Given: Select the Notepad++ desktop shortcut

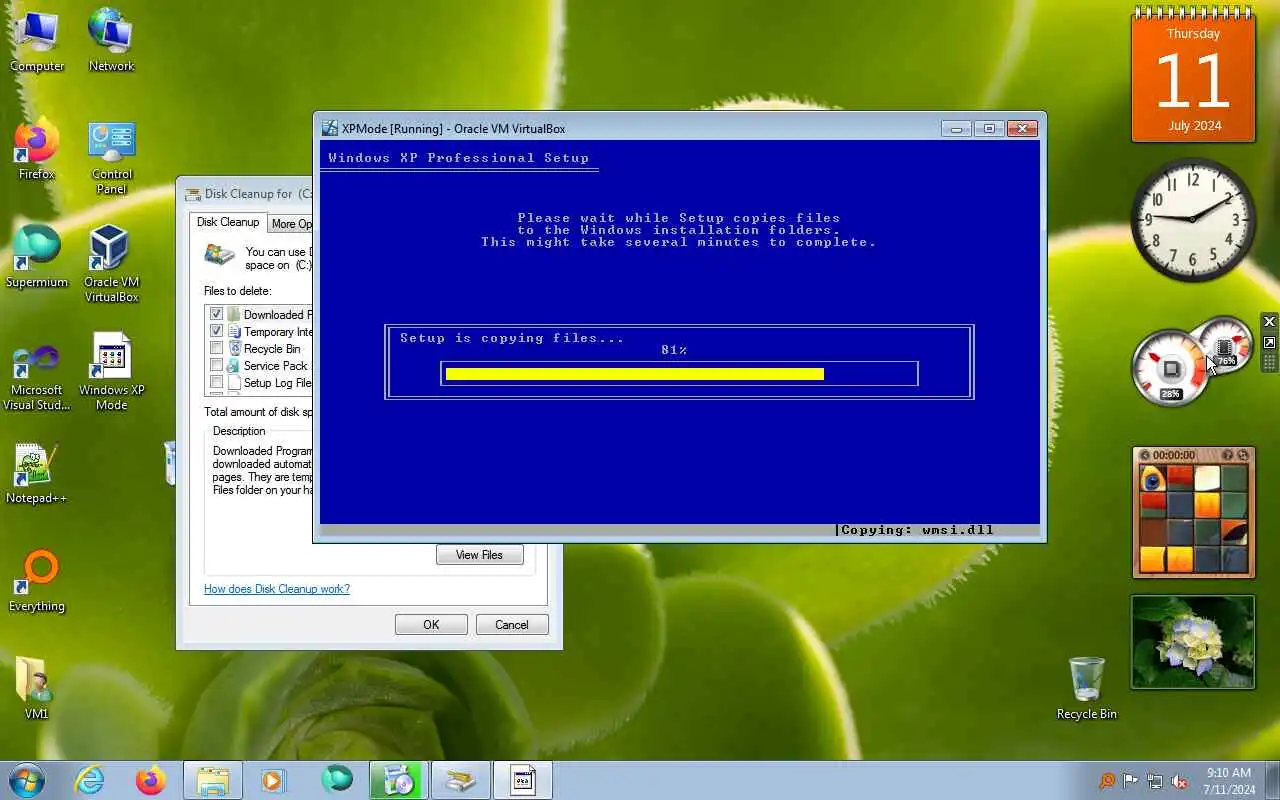Looking at the screenshot, I should pos(37,474).
